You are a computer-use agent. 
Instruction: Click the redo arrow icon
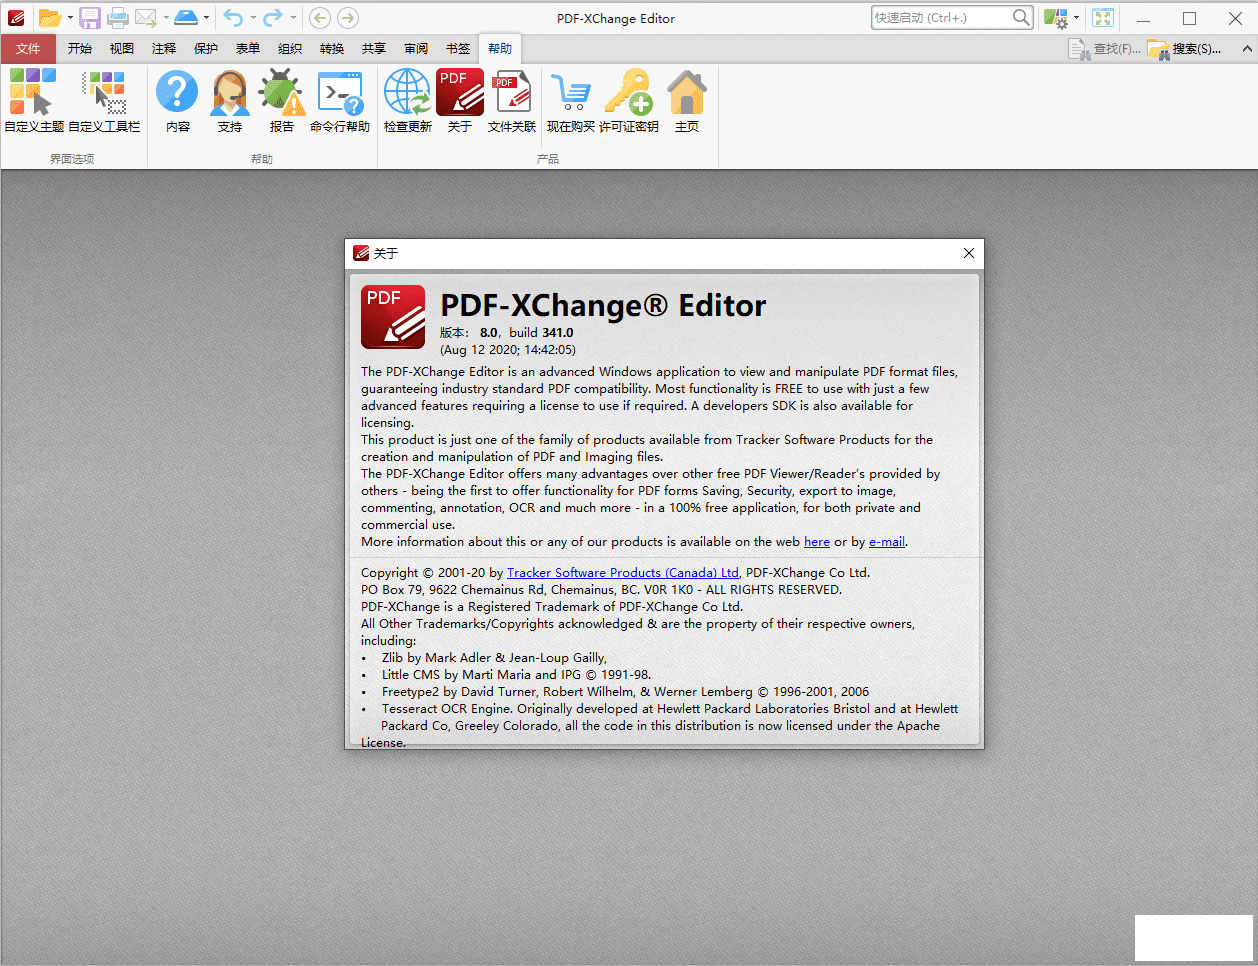[x=273, y=18]
